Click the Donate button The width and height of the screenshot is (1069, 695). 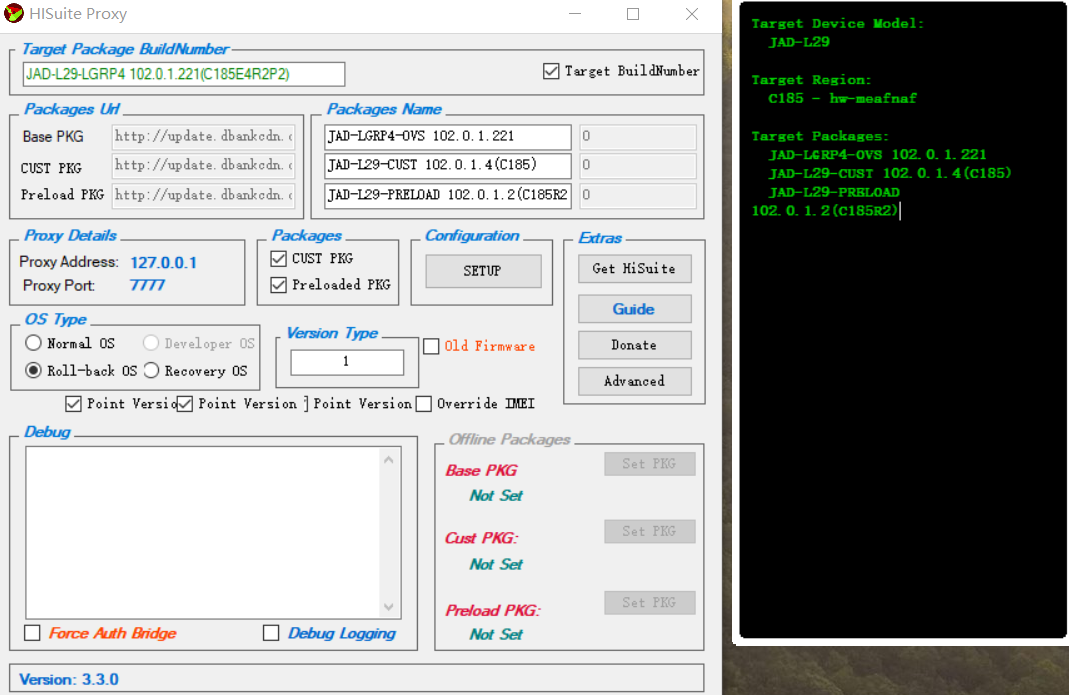coord(635,345)
